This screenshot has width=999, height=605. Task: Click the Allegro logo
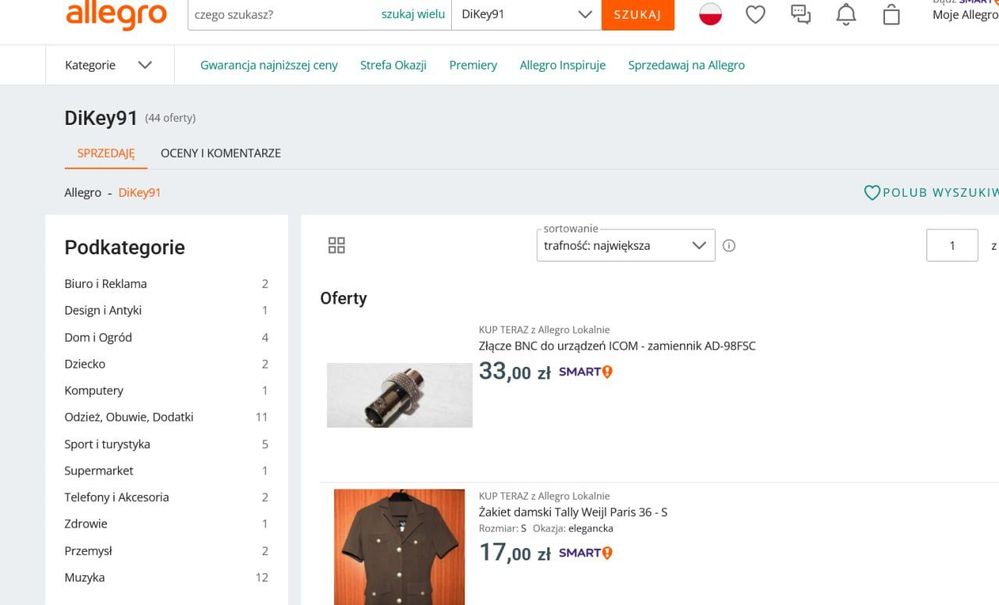[115, 15]
